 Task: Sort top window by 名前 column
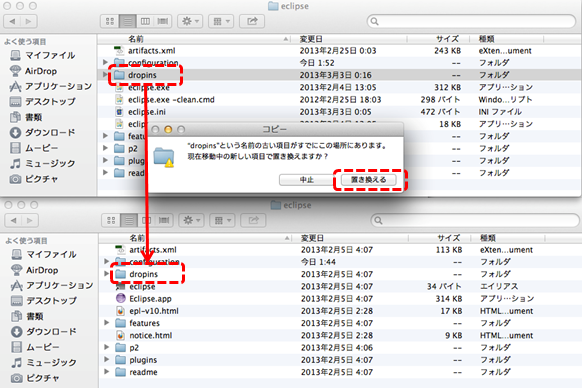pyautogui.click(x=194, y=39)
